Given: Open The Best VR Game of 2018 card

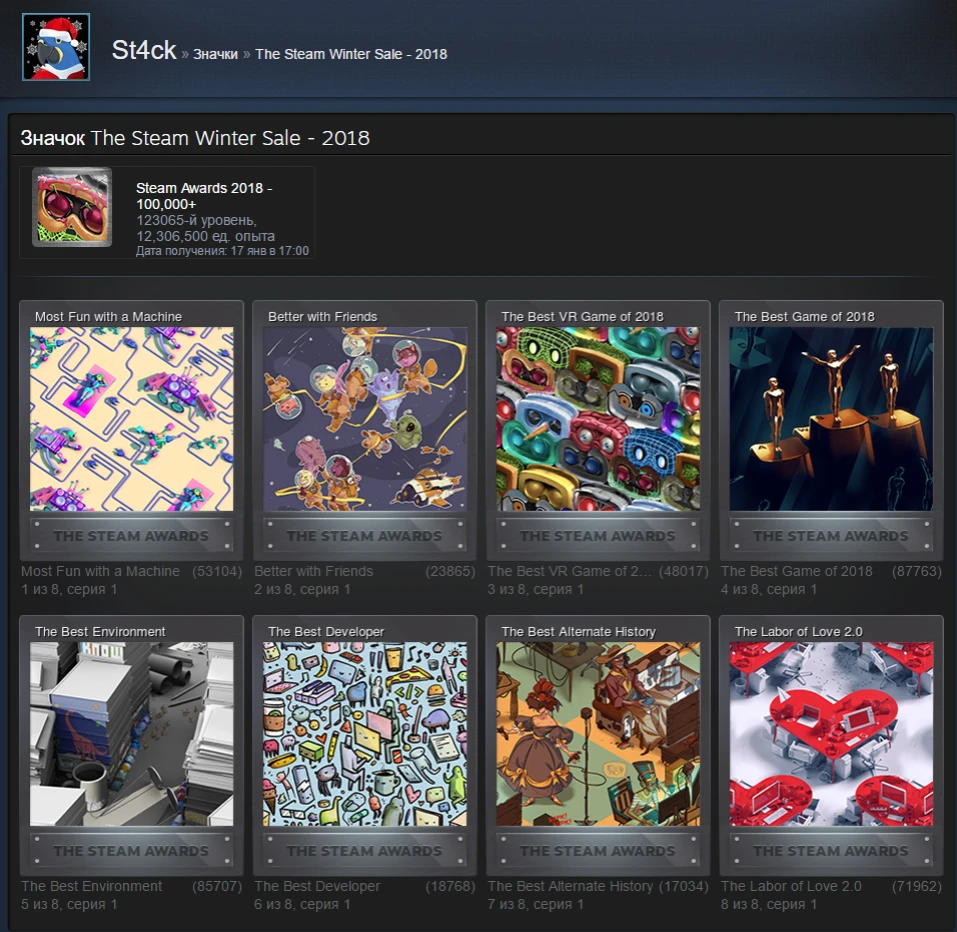Looking at the screenshot, I should [598, 430].
